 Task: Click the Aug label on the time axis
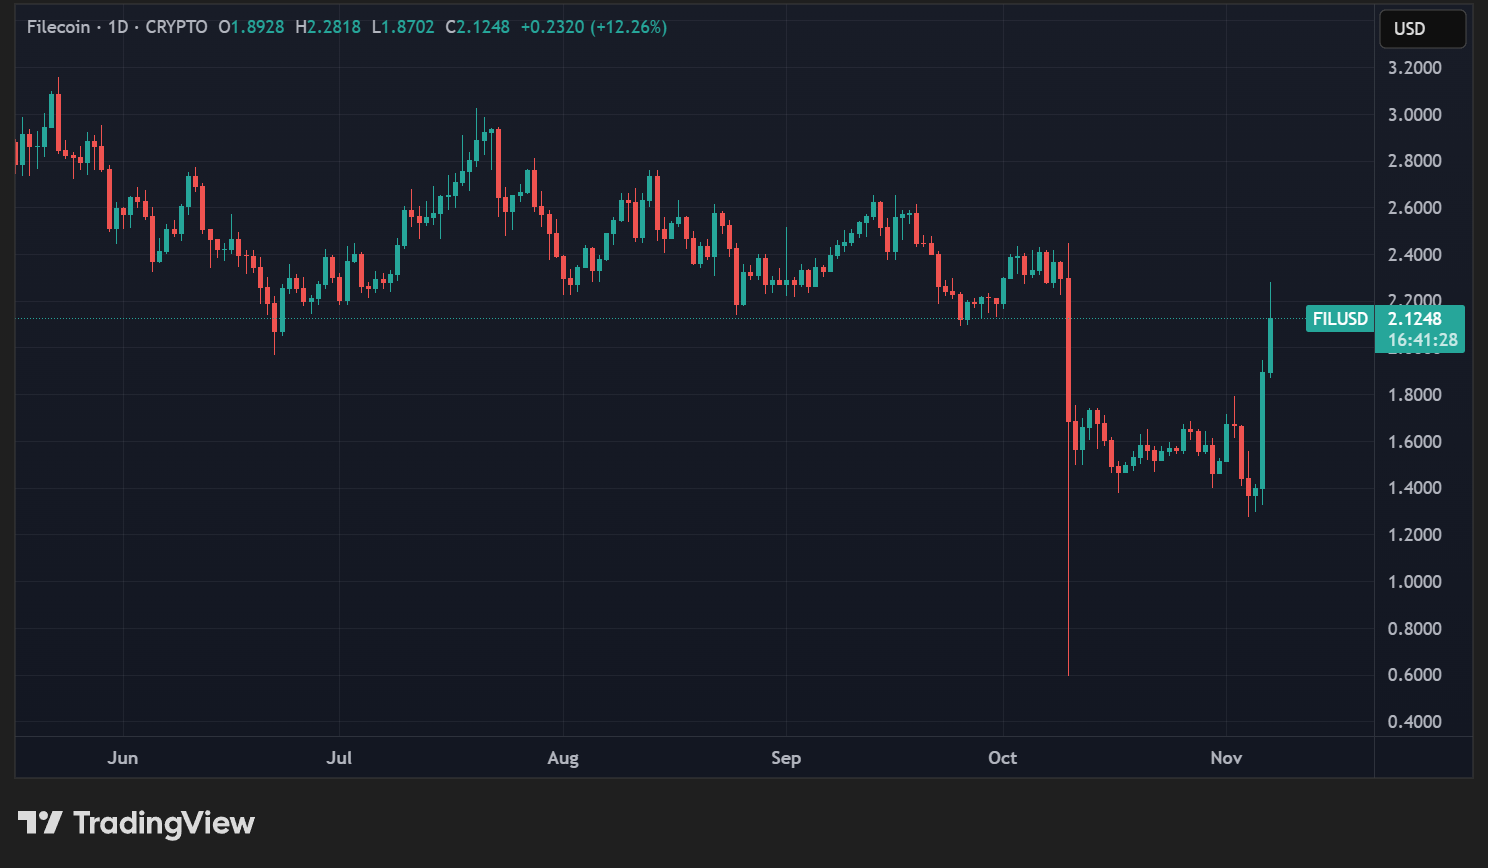[x=563, y=757]
